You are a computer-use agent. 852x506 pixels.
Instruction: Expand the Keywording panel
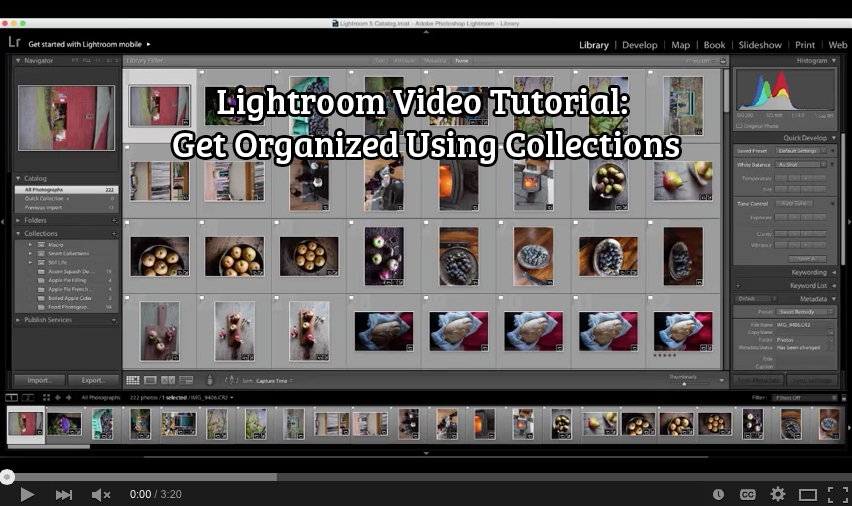click(x=834, y=272)
